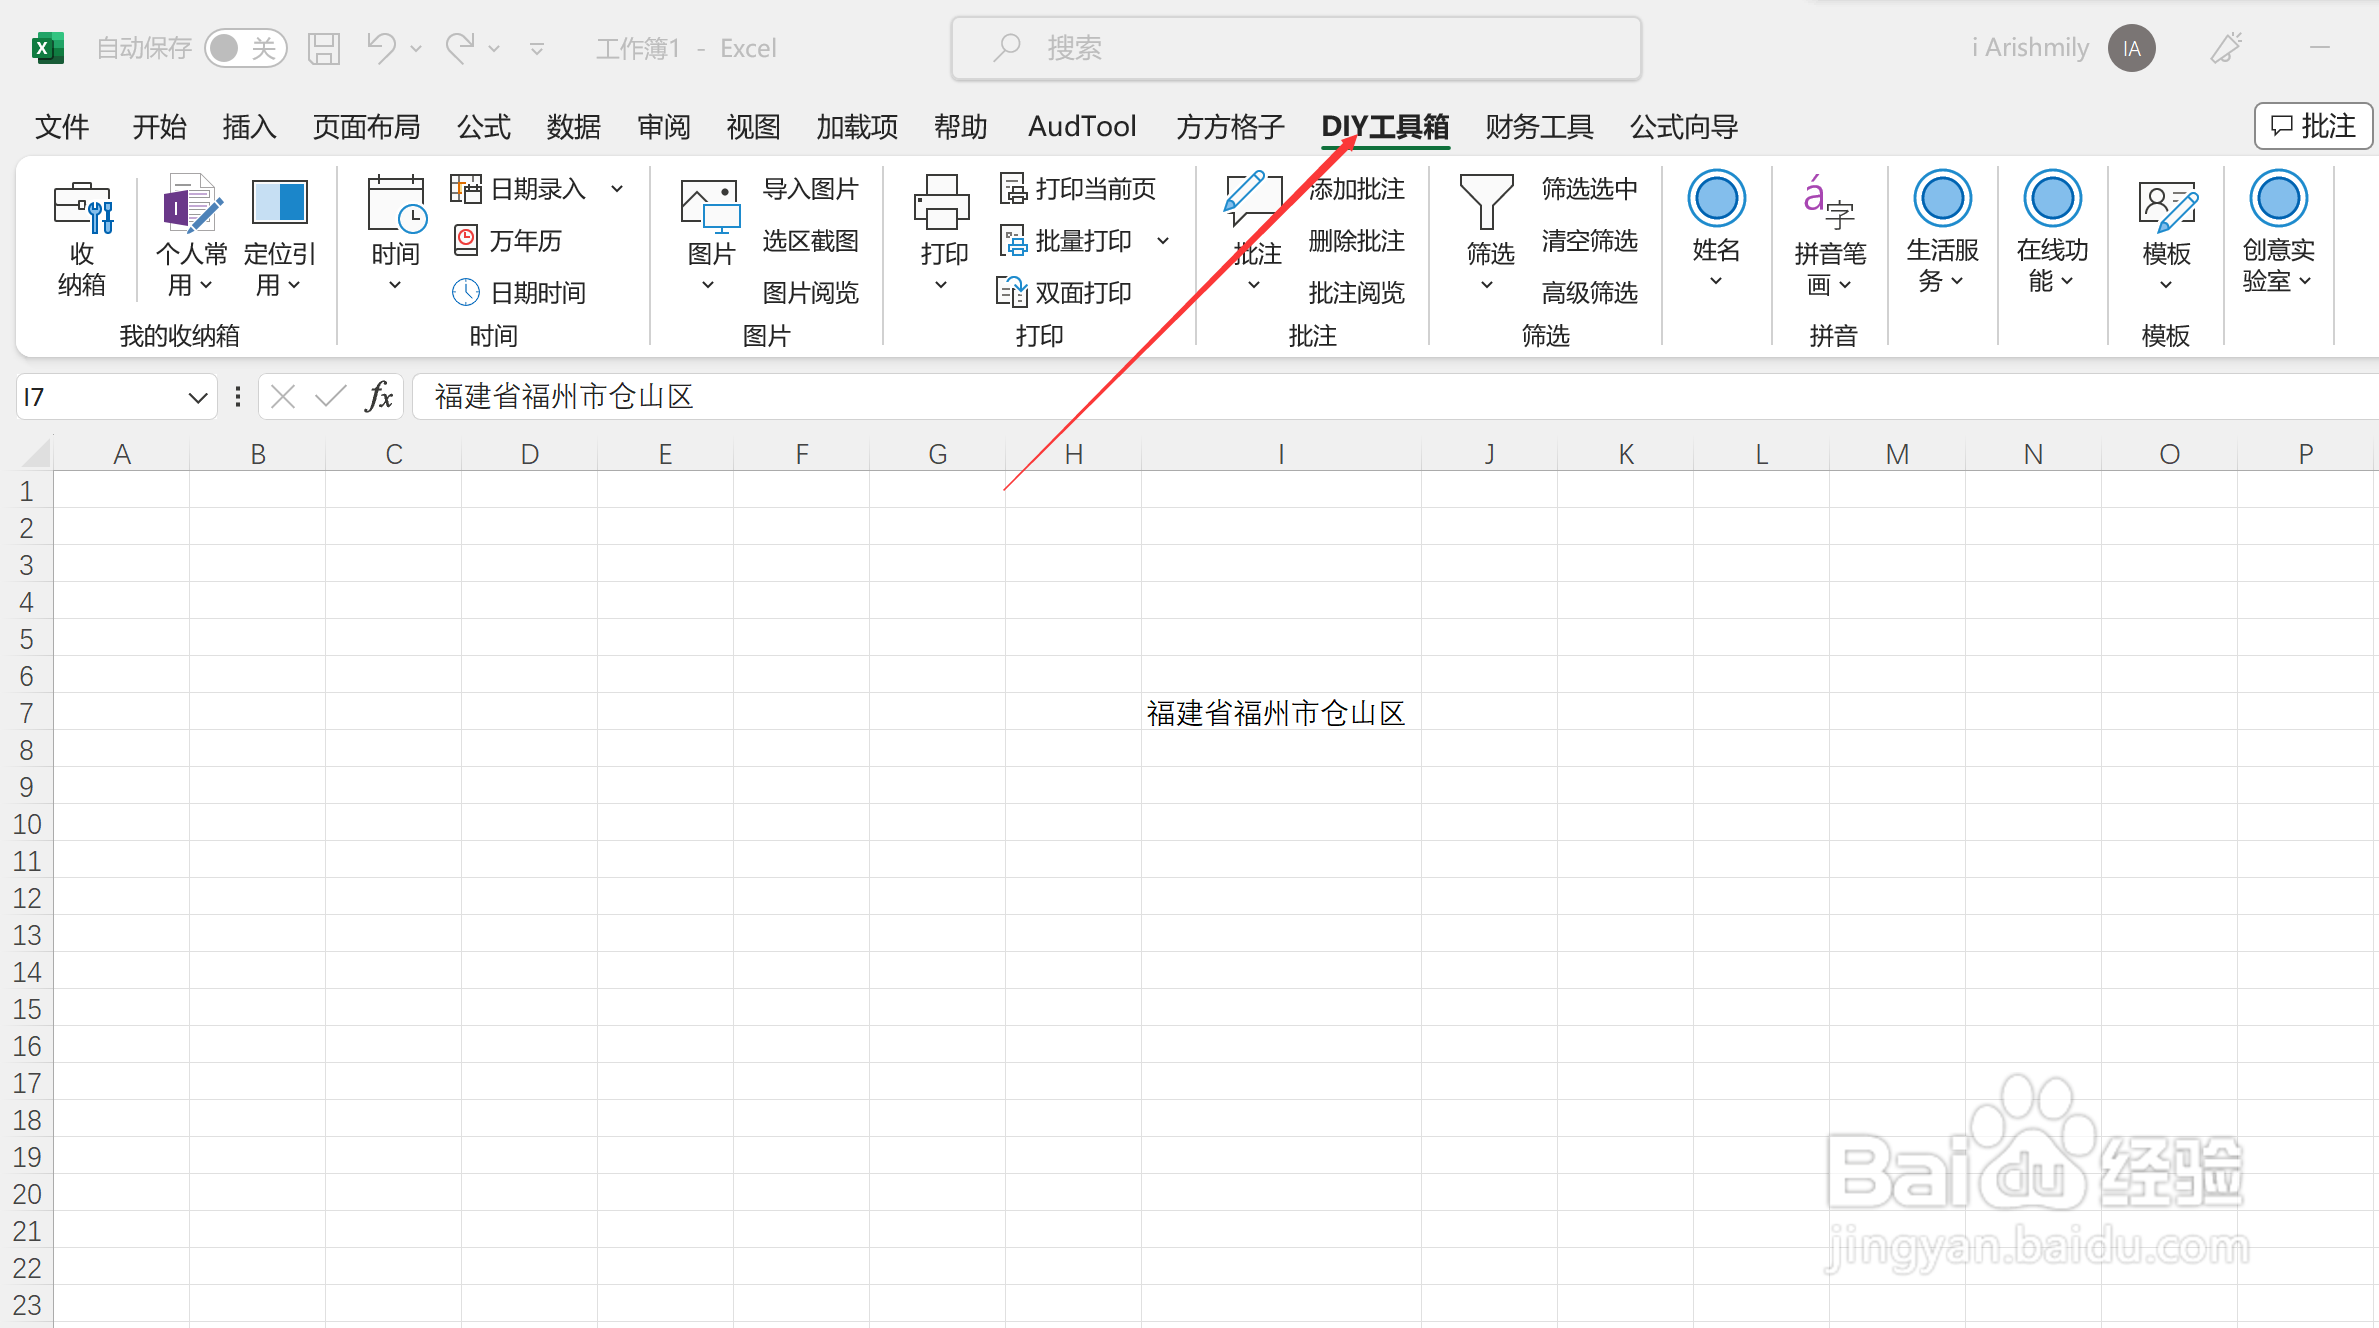
Task: Click the Excel app logo
Action: click(47, 48)
